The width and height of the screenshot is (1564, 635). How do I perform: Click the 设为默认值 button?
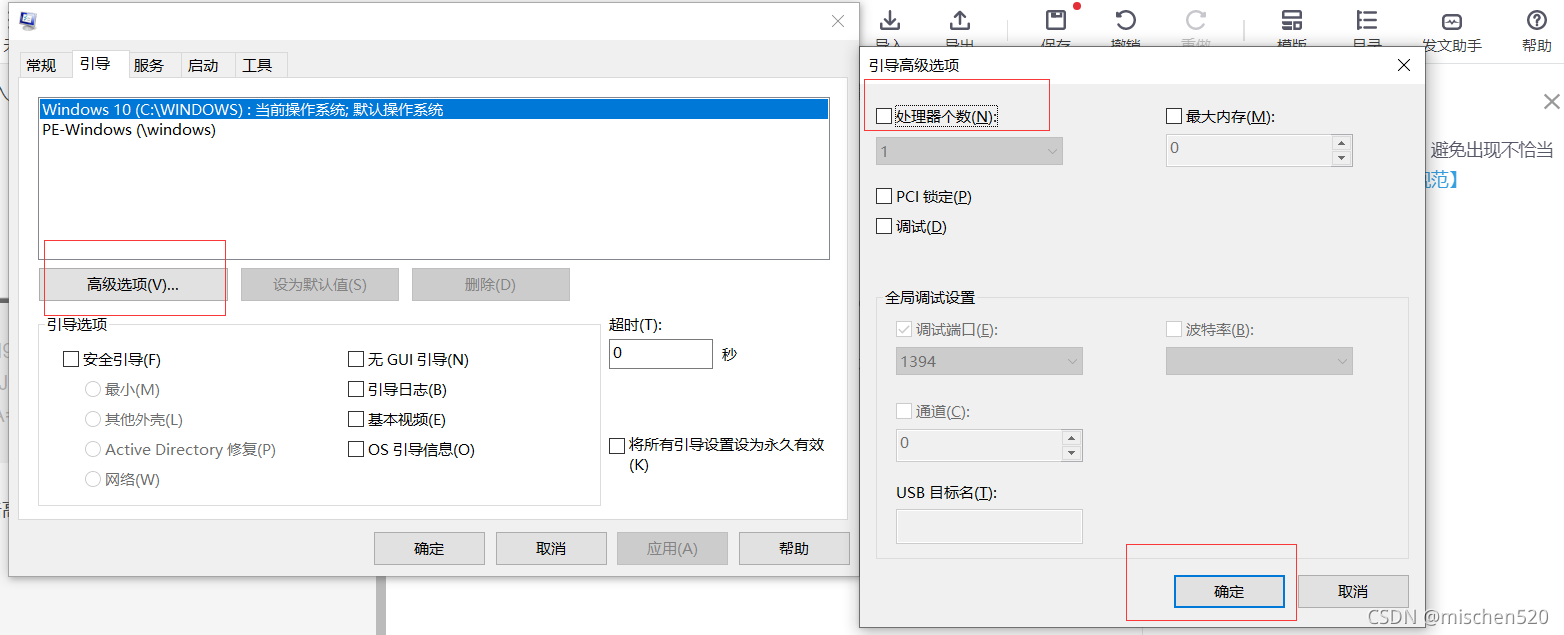(x=320, y=284)
